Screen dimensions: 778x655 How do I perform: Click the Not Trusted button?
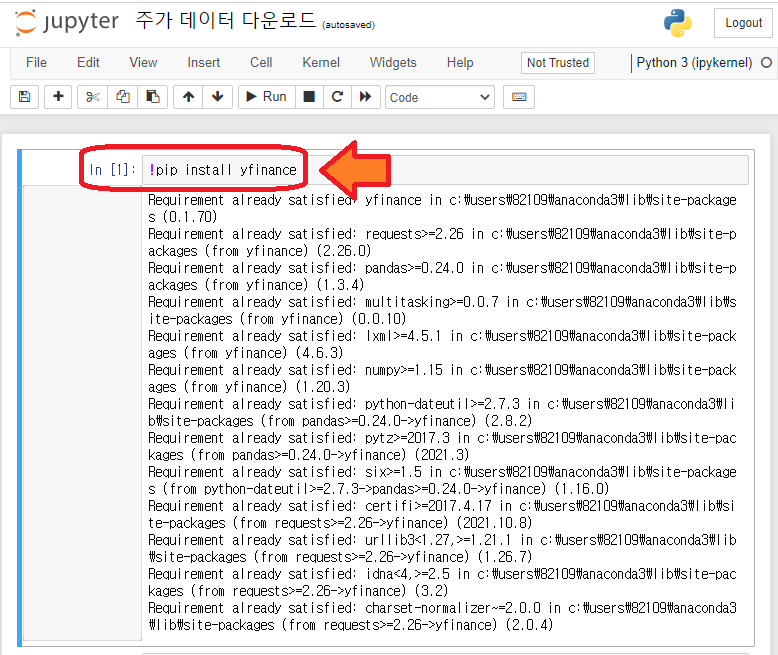[x=558, y=63]
